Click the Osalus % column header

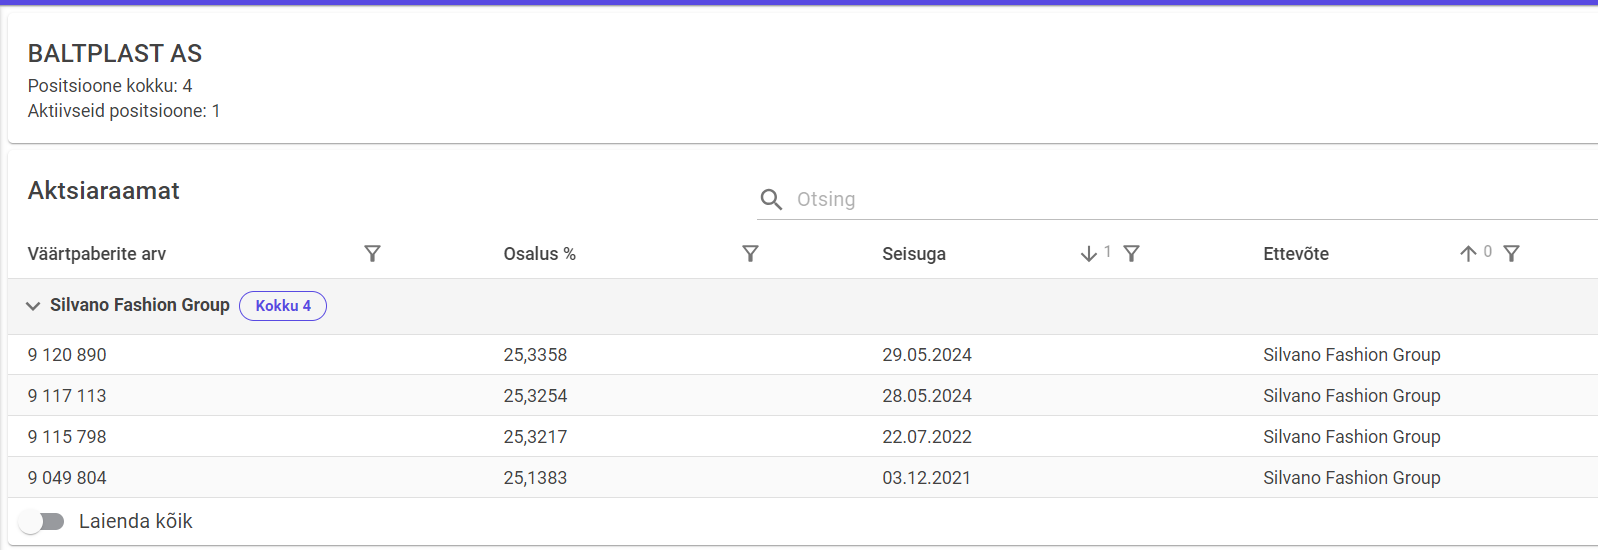coord(540,254)
